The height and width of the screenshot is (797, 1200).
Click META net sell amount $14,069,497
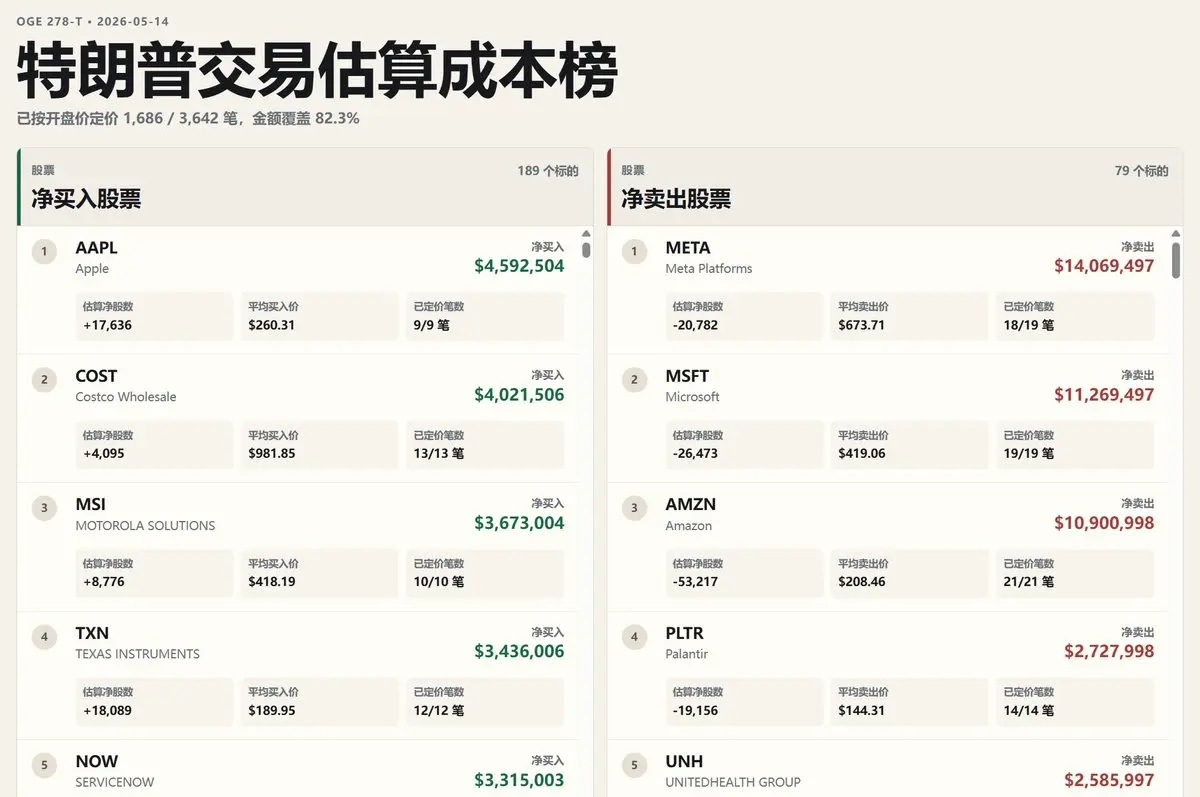1104,266
